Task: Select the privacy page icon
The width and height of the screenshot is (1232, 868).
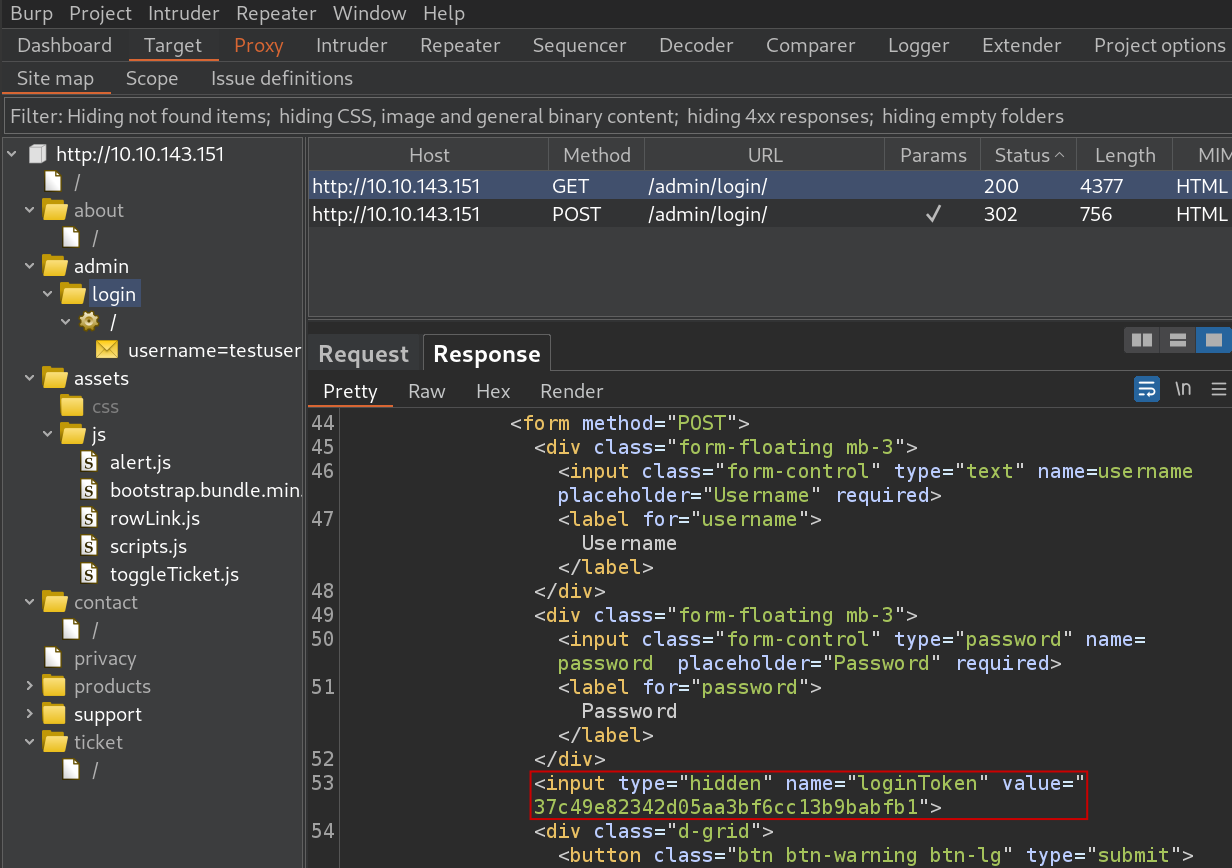Action: 54,658
